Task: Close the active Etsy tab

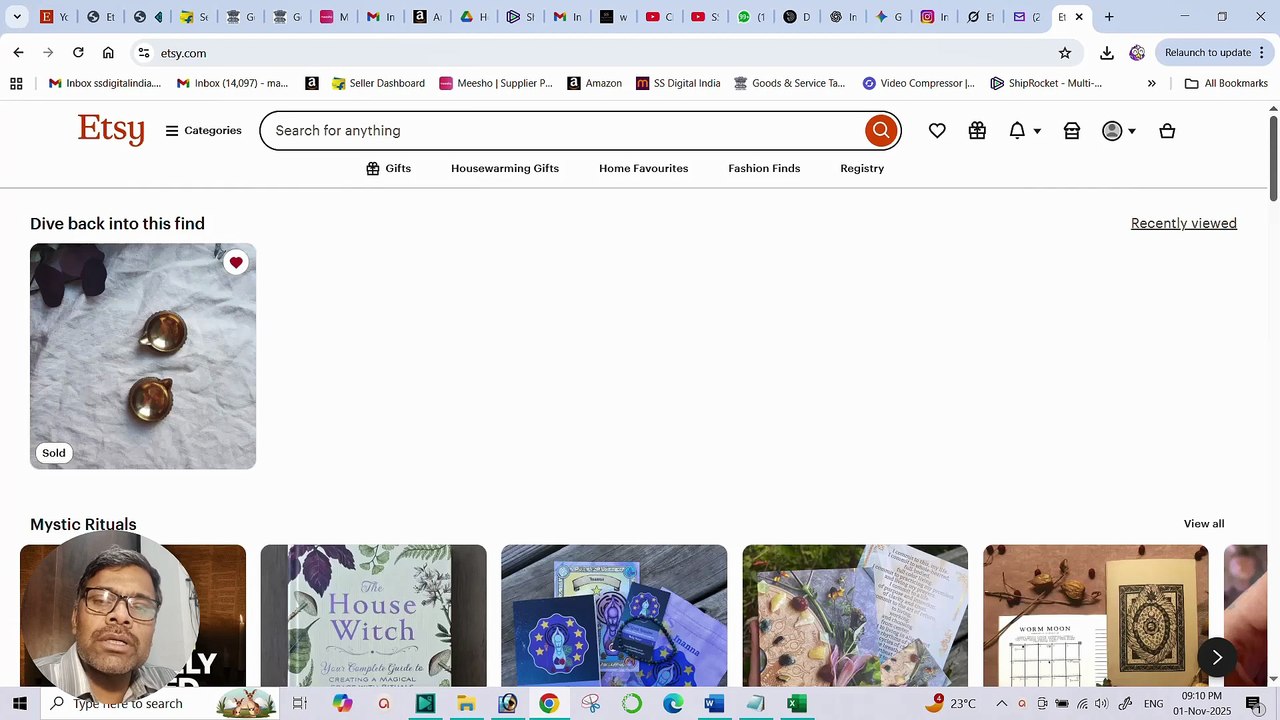Action: [1079, 17]
